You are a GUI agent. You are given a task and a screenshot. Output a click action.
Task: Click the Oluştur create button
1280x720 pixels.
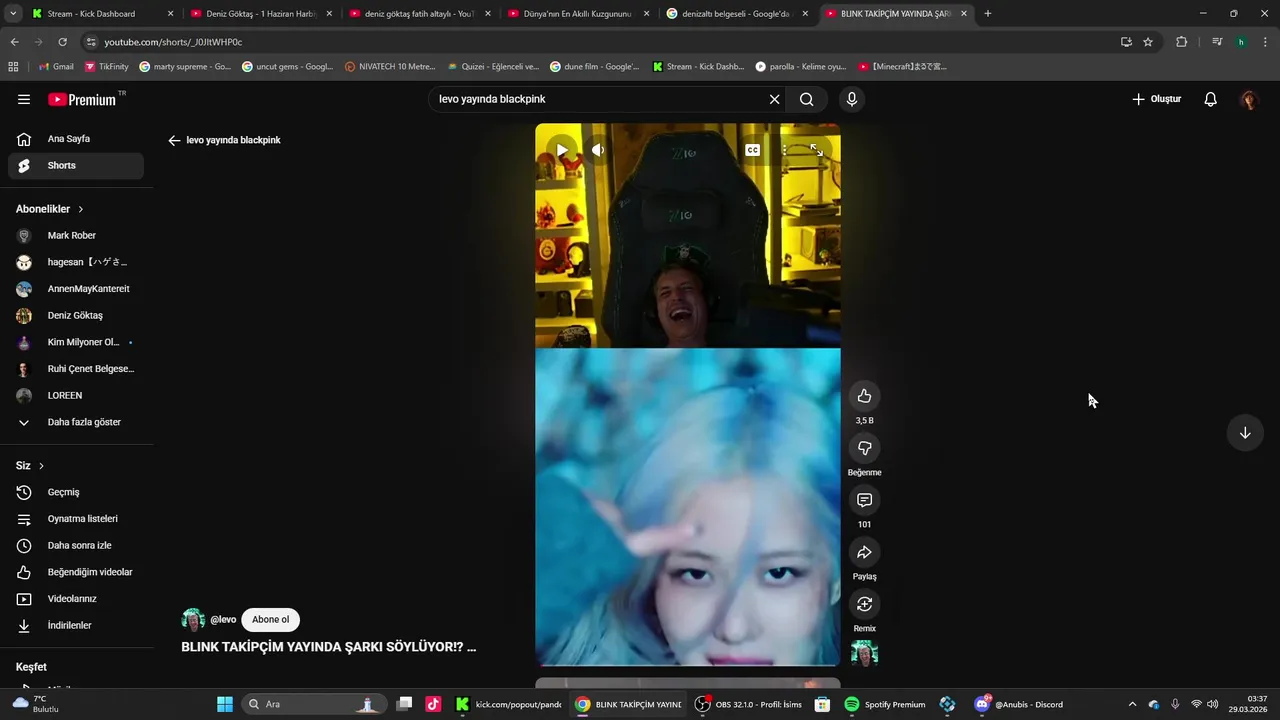pyautogui.click(x=1156, y=99)
